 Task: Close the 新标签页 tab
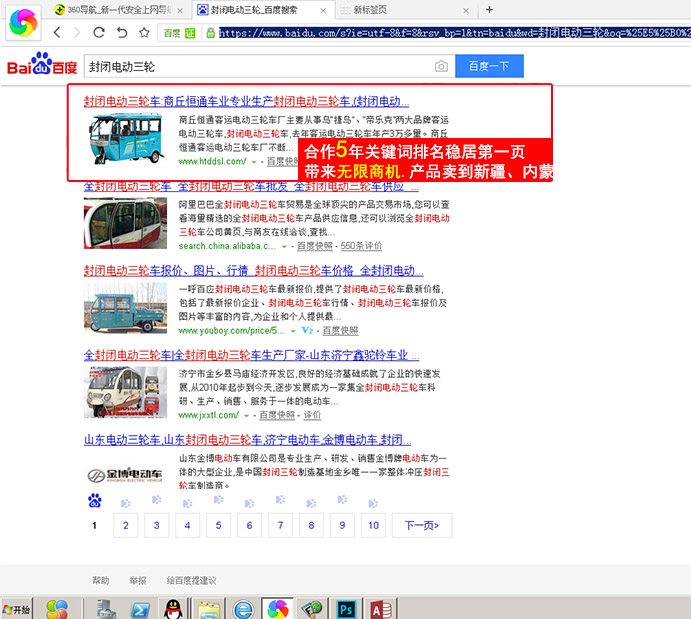466,11
